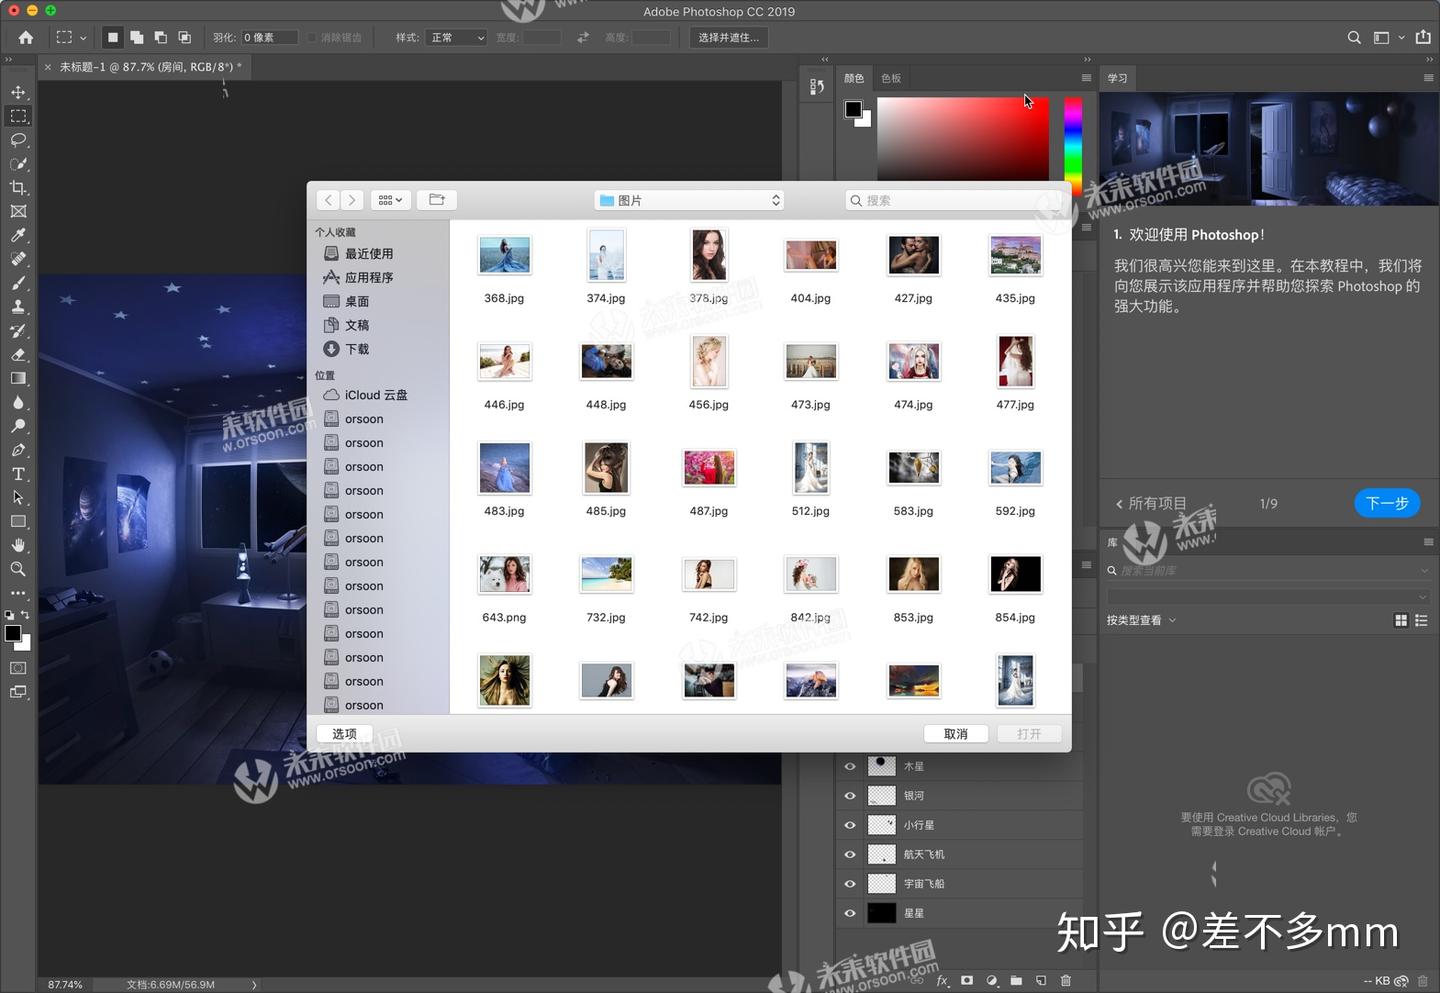Hide the 木星 layer
The width and height of the screenshot is (1440, 993).
point(850,767)
